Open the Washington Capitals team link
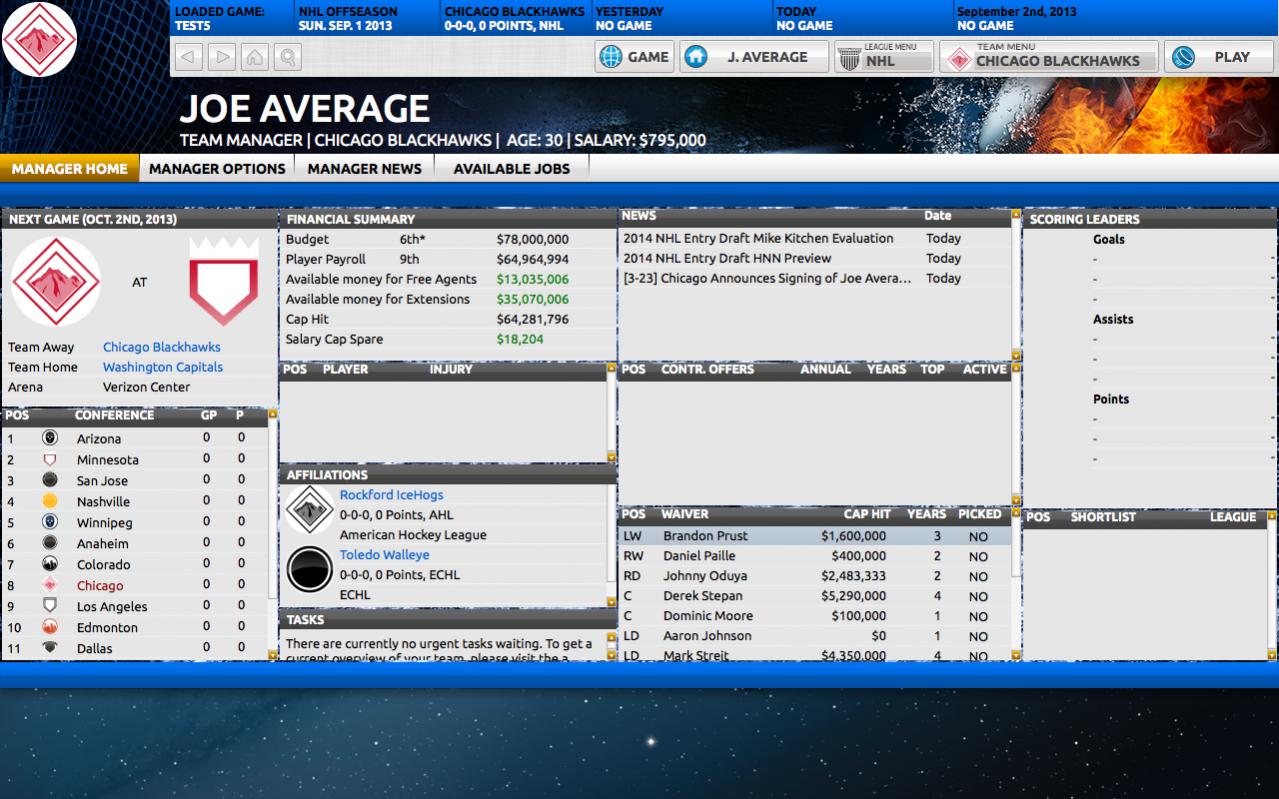The width and height of the screenshot is (1279, 799). [162, 367]
